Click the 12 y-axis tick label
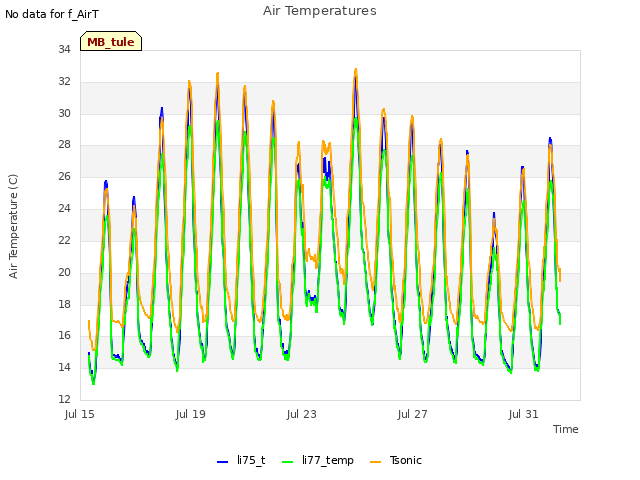The image size is (640, 480). coord(64,399)
